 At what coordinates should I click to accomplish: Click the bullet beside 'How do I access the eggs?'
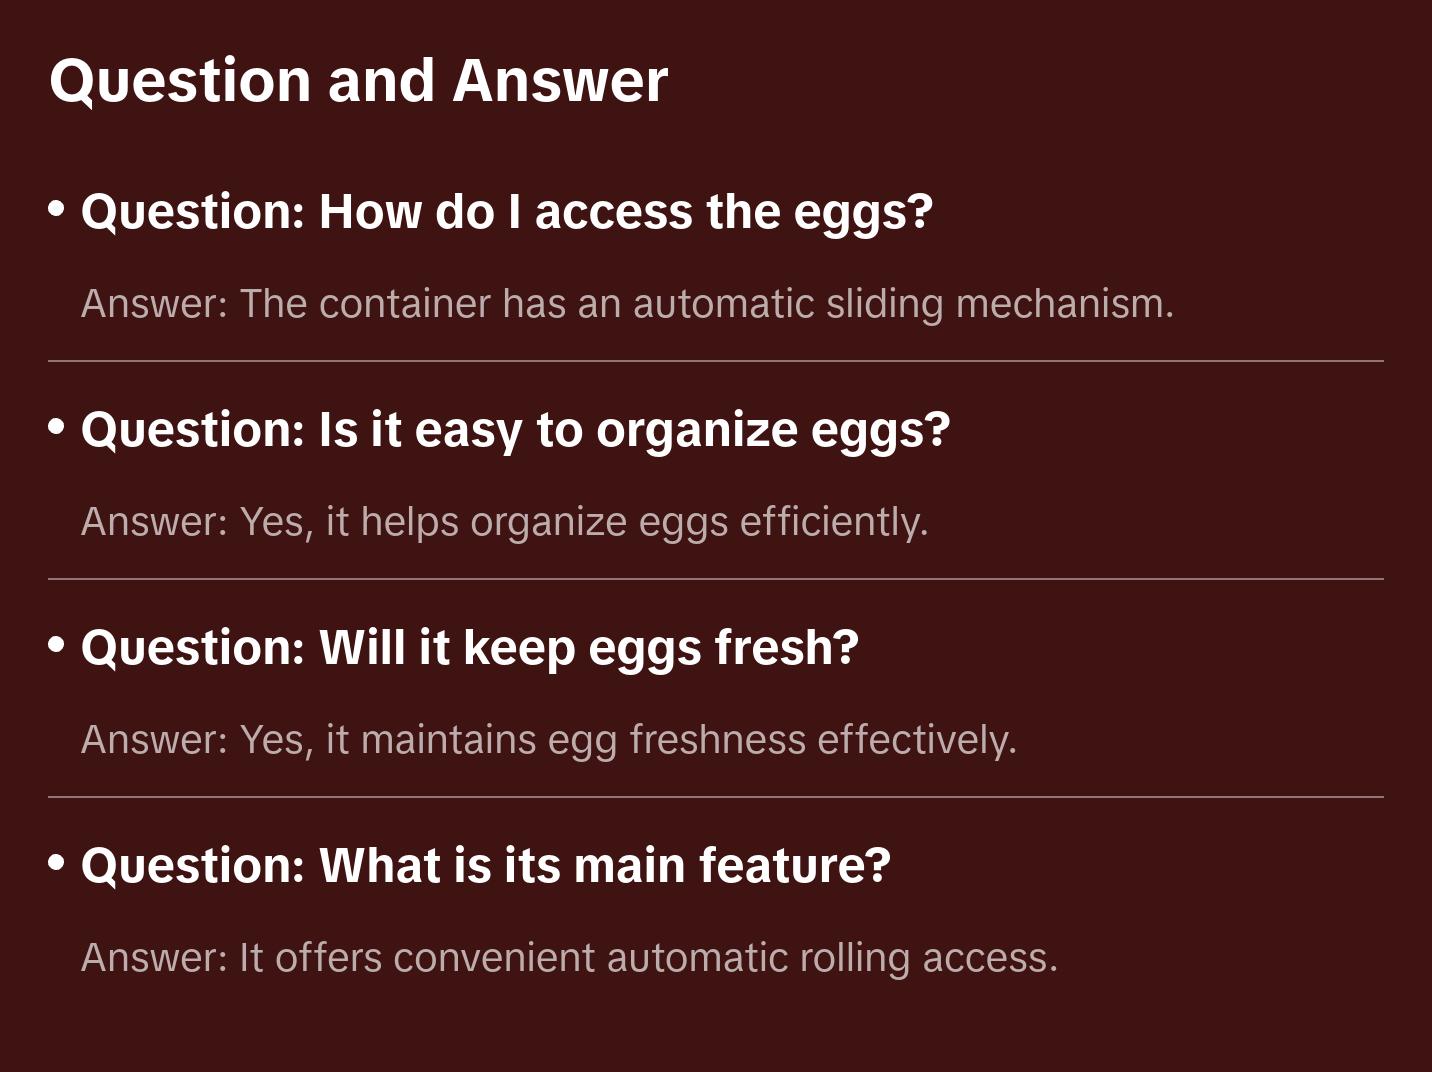tap(57, 208)
